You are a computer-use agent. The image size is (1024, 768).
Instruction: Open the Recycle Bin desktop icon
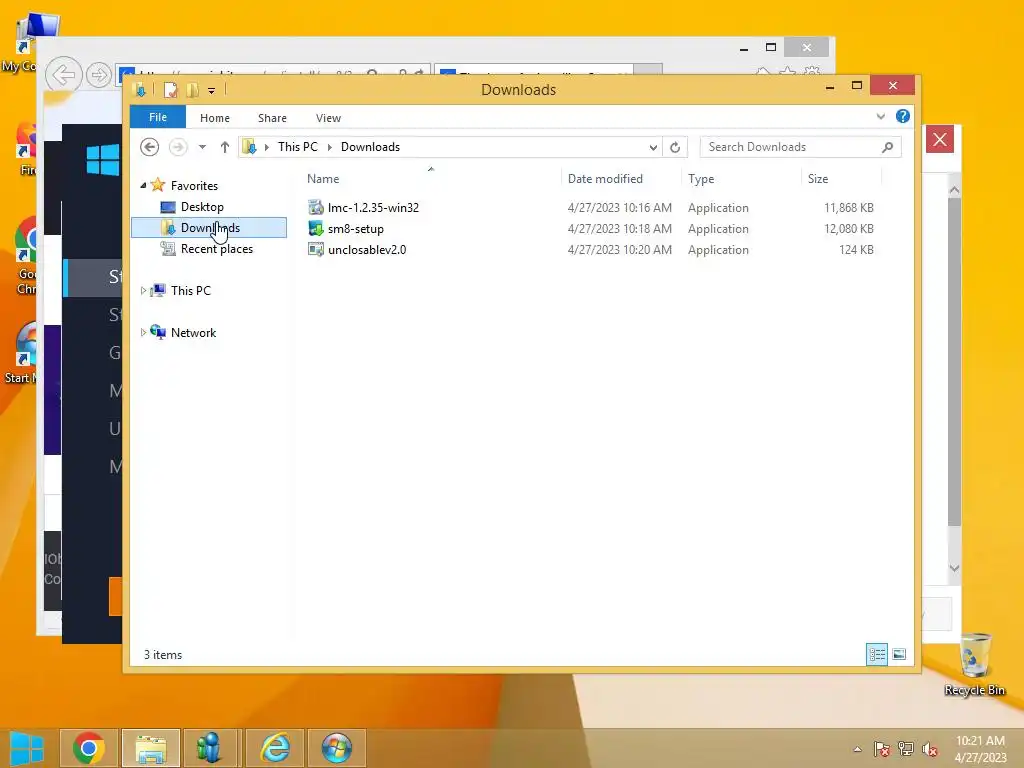click(x=974, y=665)
